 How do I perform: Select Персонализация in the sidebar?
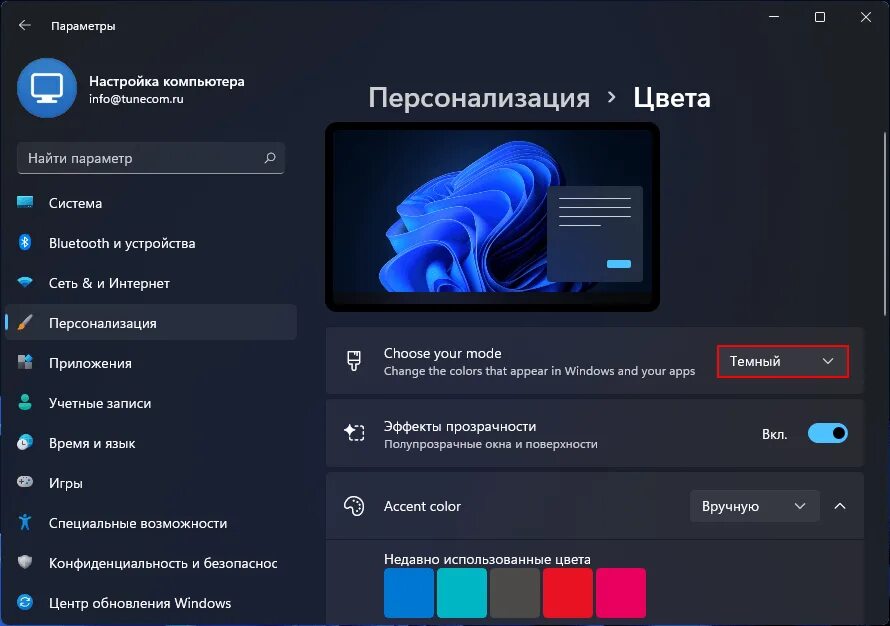[151, 322]
